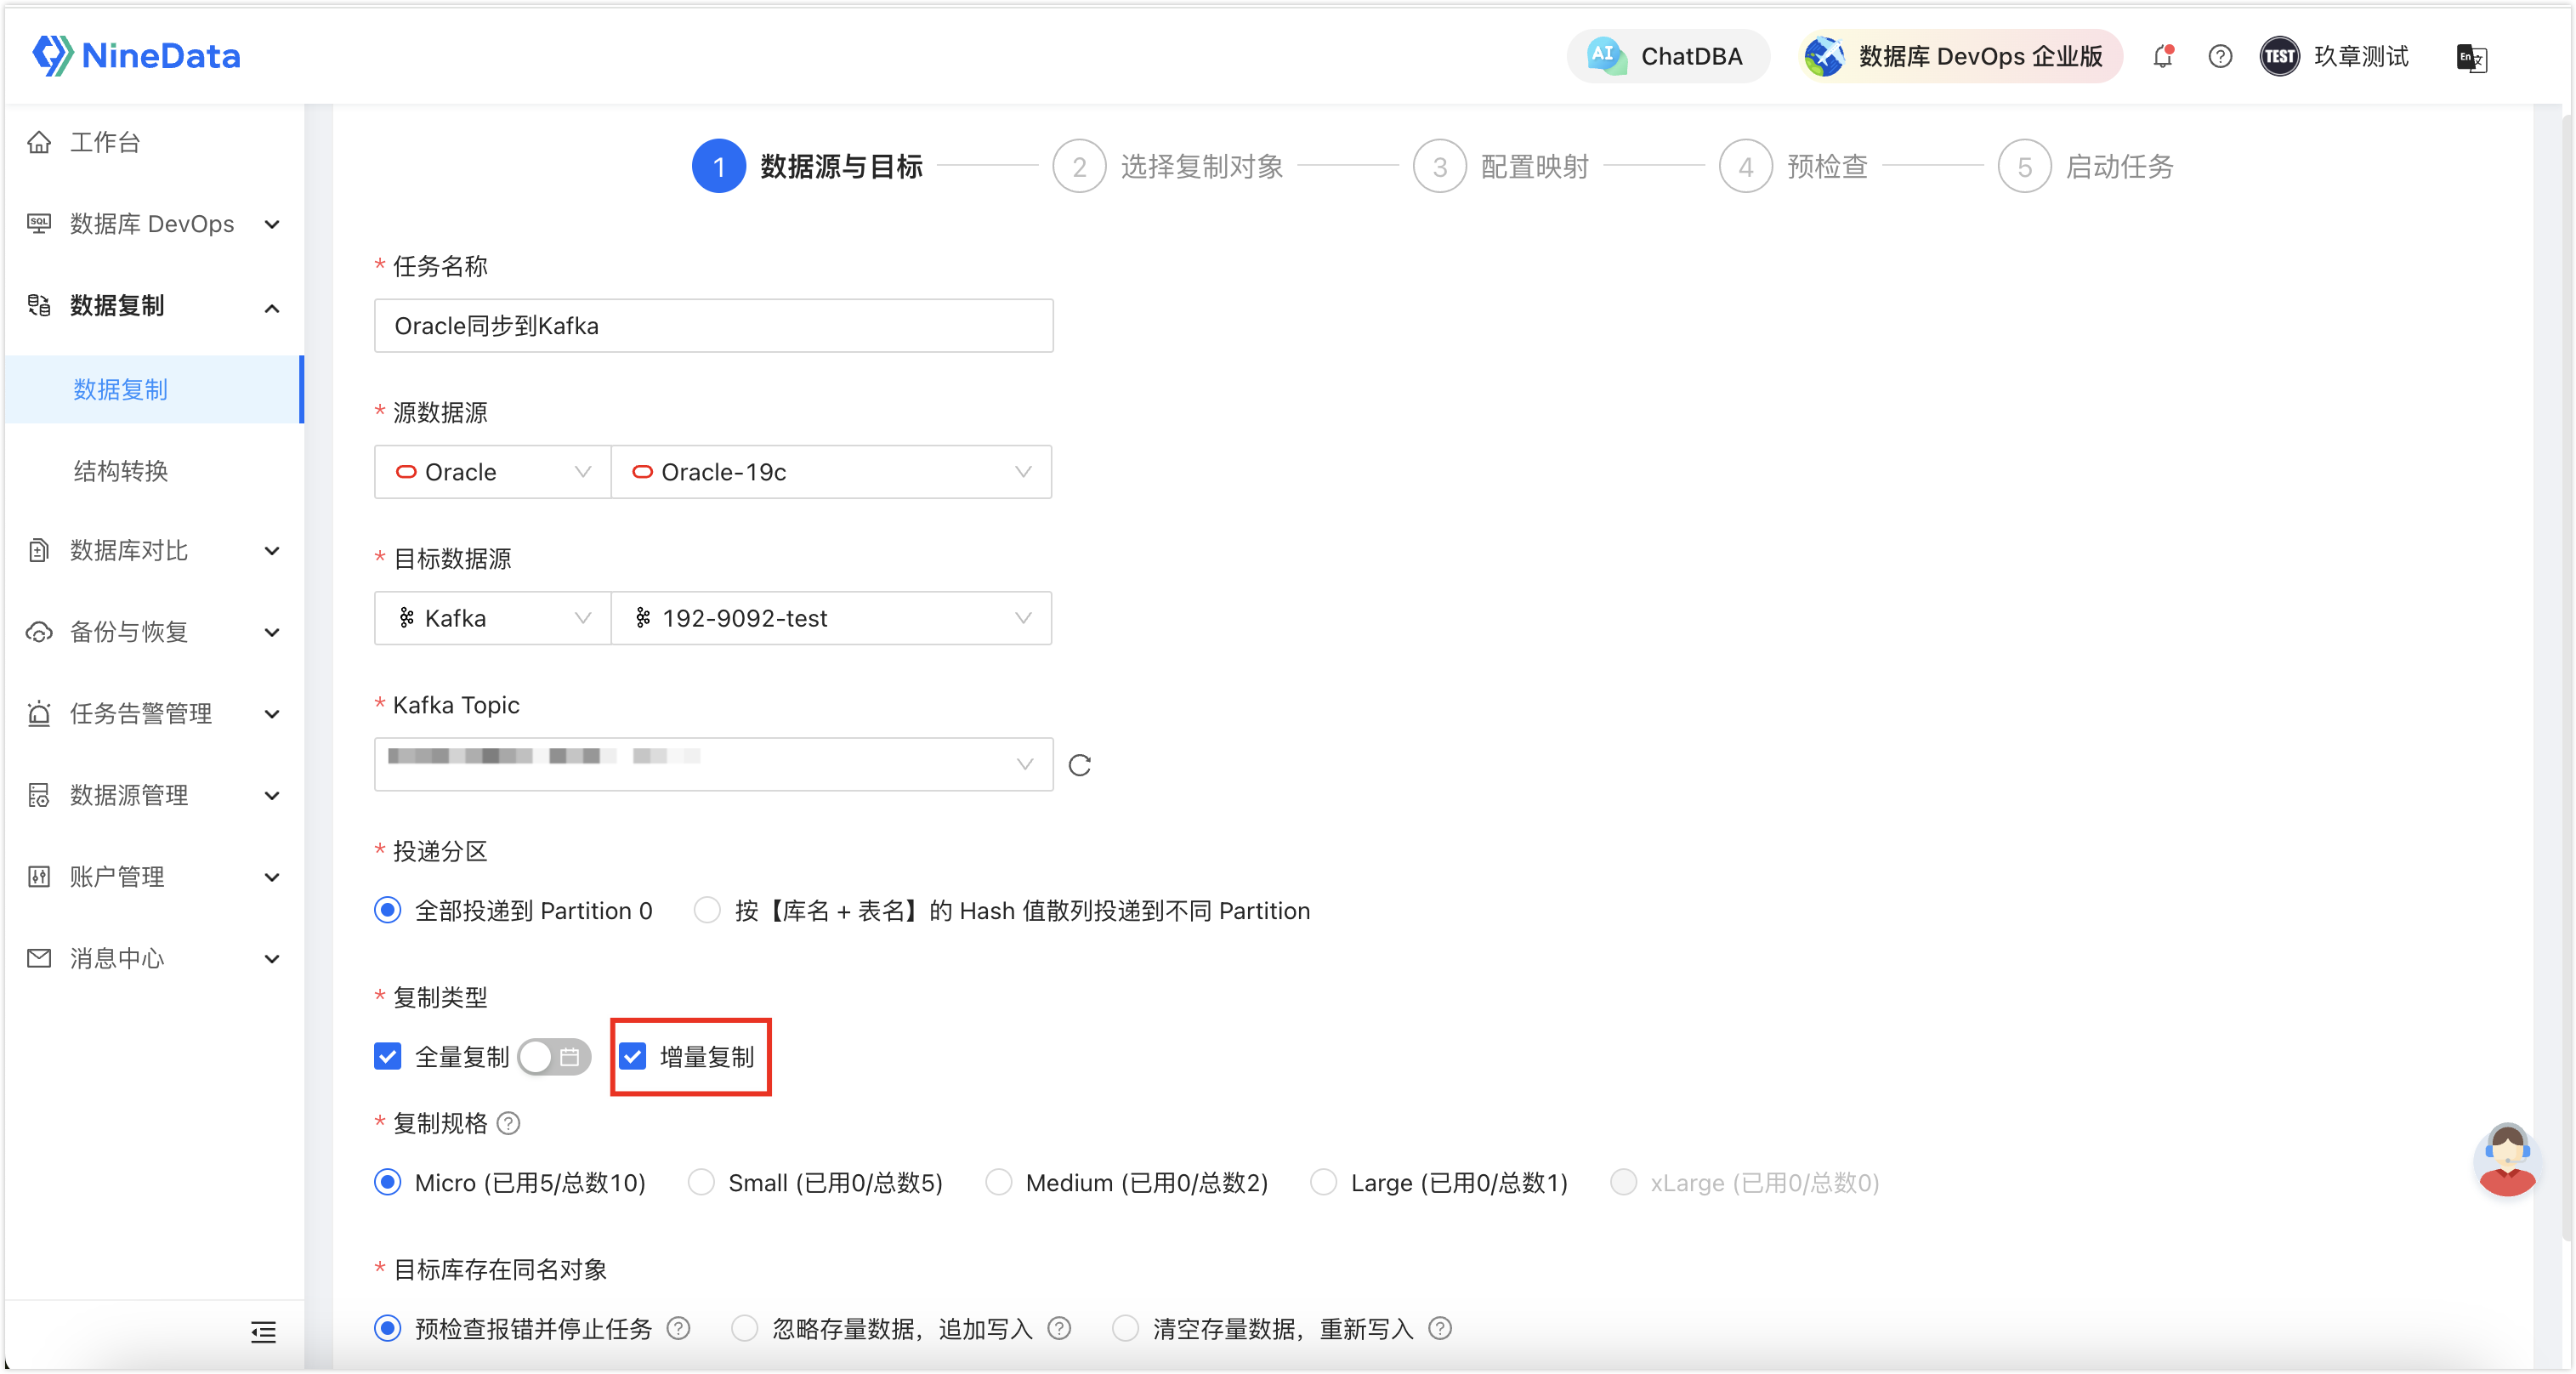Open the target type Kafka dropdown
This screenshot has height=1374, width=2576.
493,618
